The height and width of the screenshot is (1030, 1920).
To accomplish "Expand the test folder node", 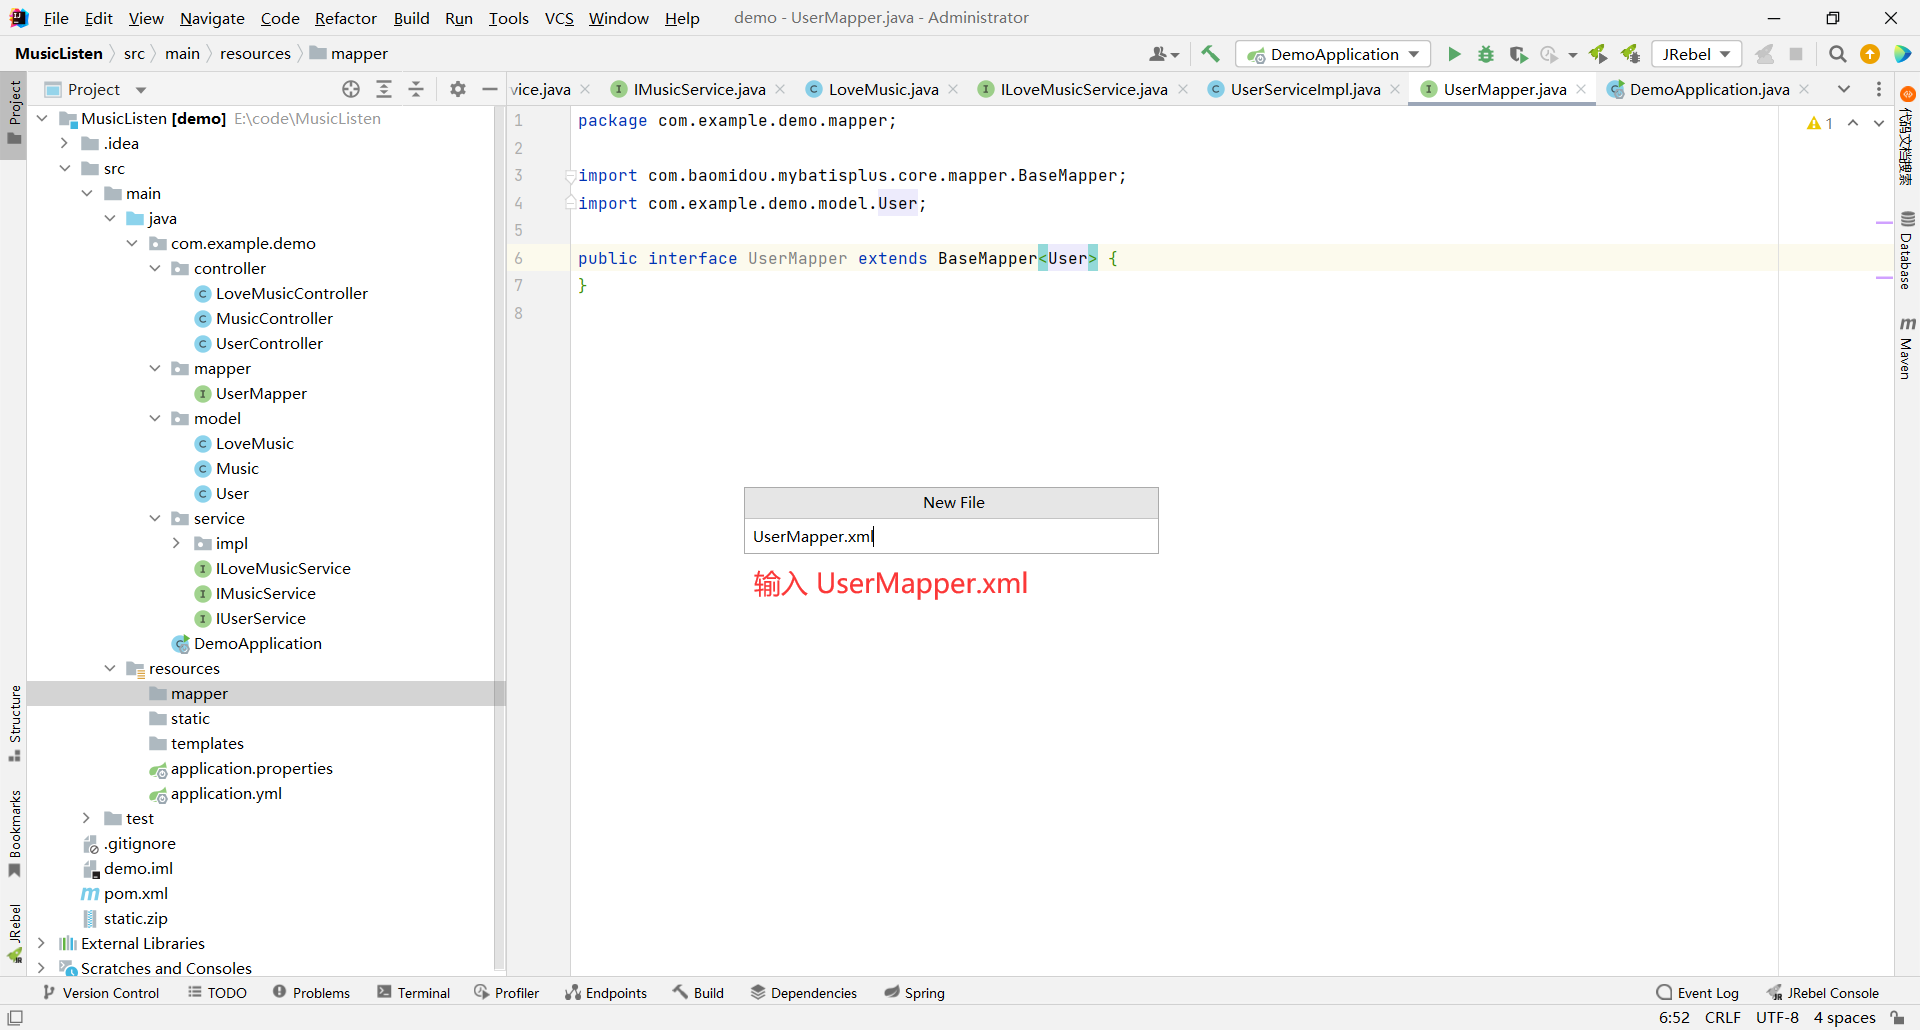I will coord(87,818).
